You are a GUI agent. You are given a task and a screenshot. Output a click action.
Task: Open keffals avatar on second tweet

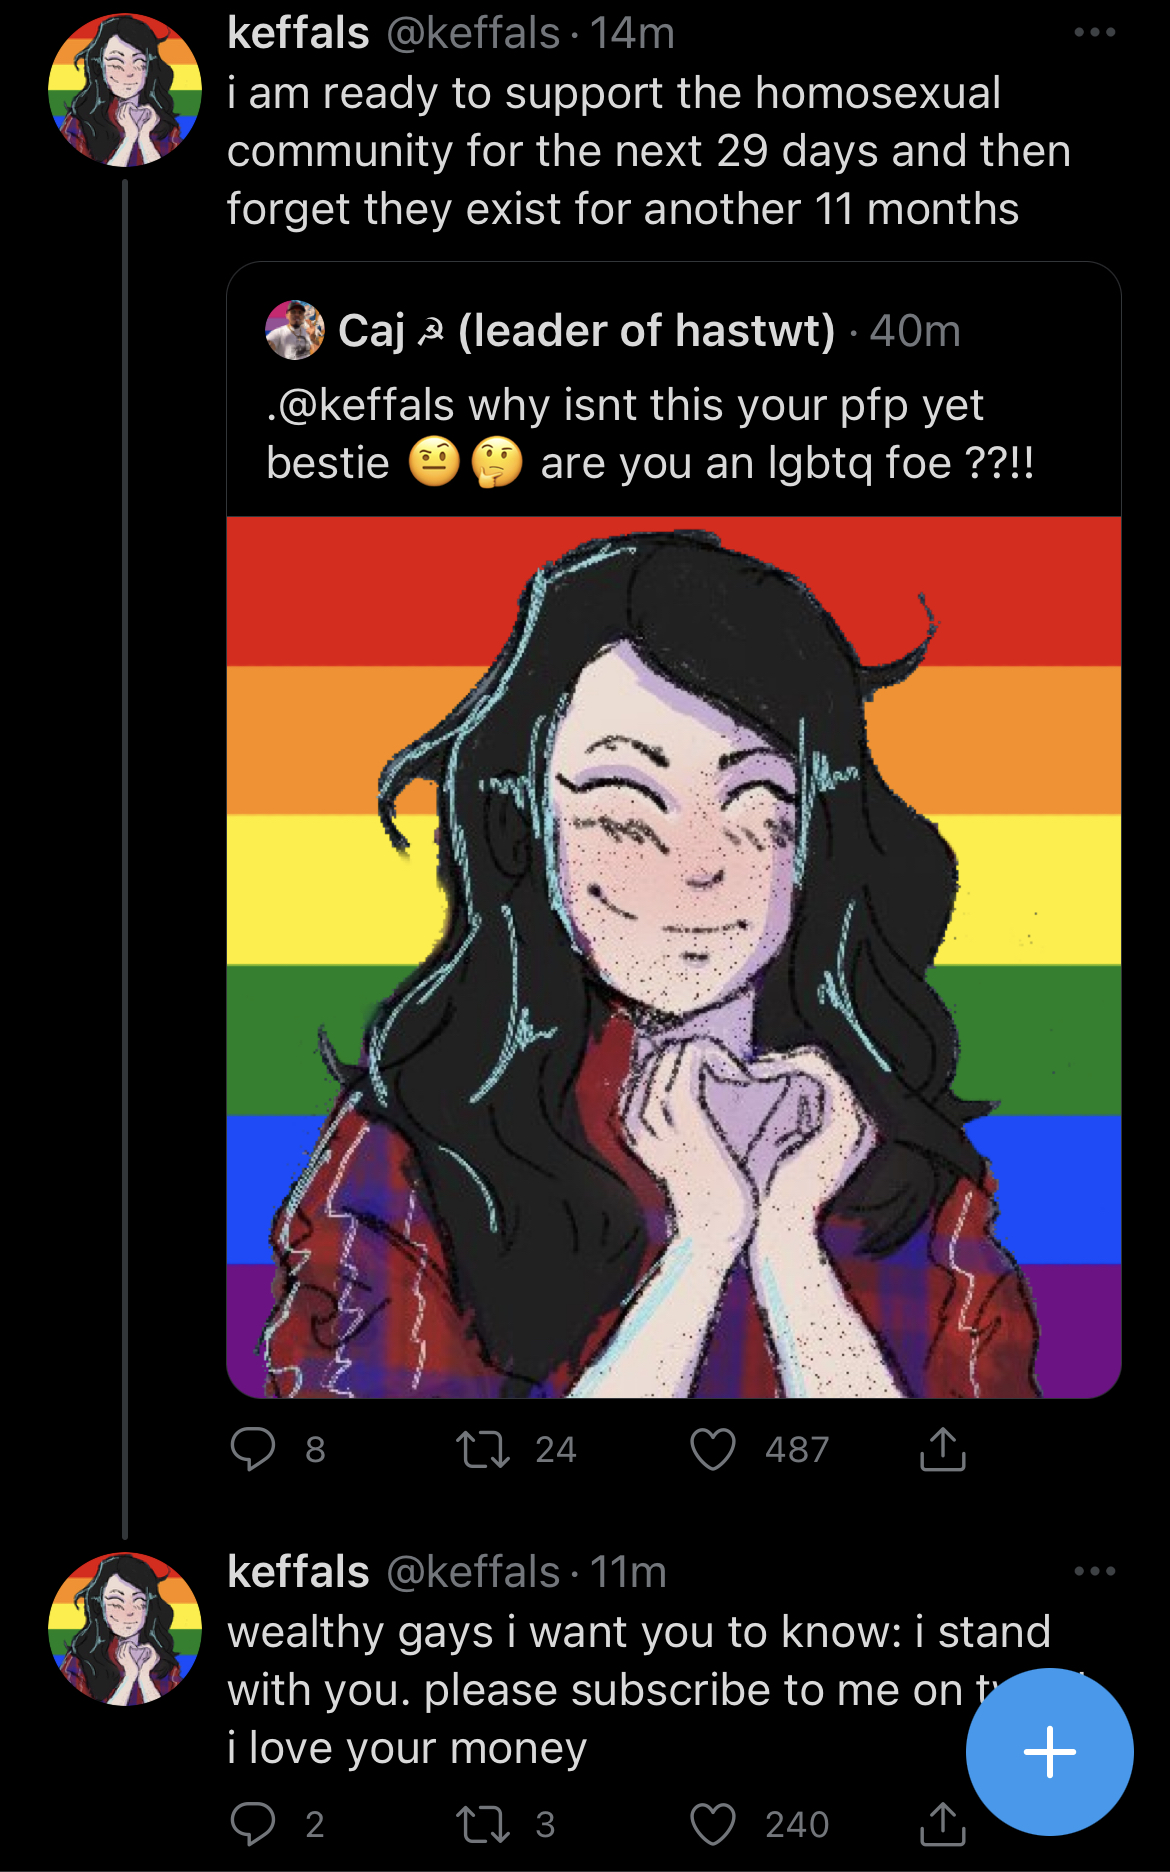click(x=125, y=1629)
